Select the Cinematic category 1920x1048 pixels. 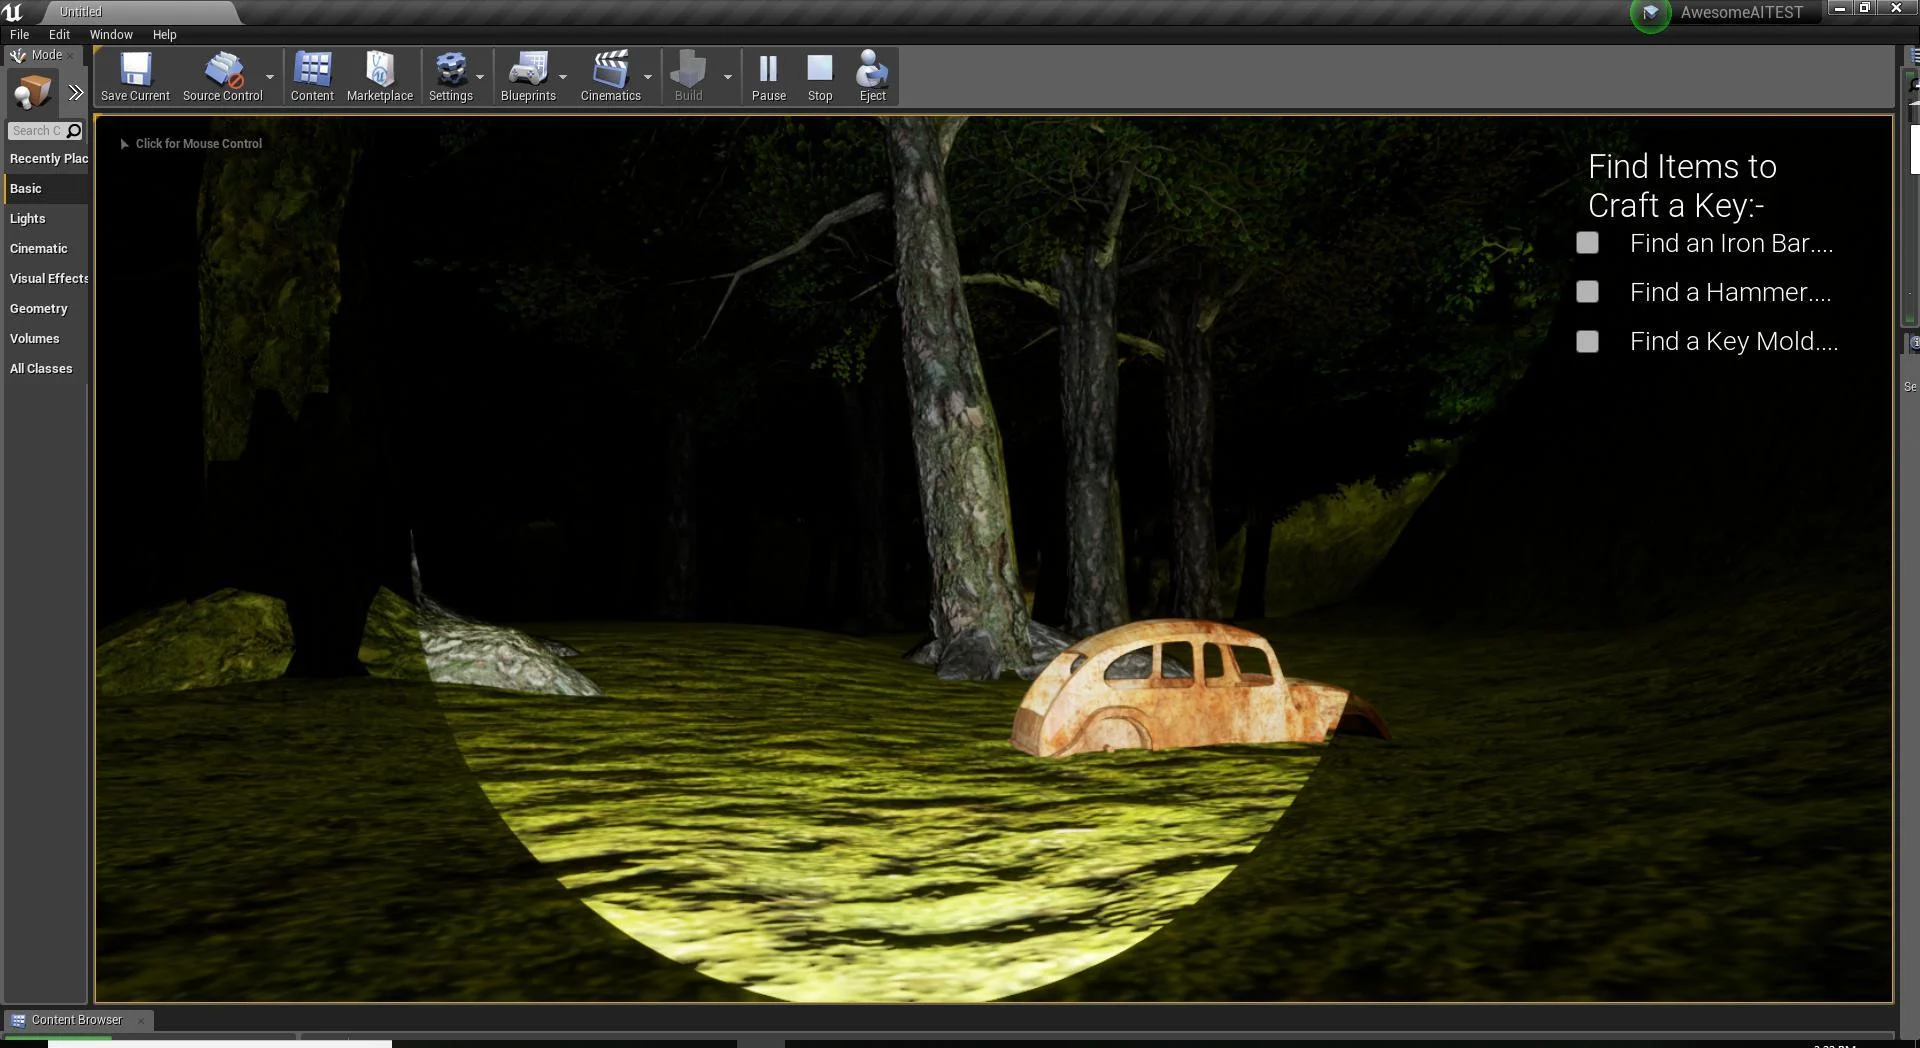[47, 249]
